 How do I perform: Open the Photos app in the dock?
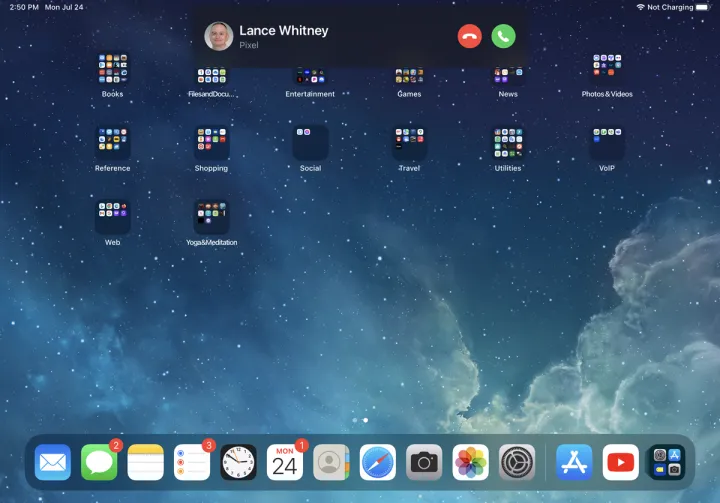(471, 462)
